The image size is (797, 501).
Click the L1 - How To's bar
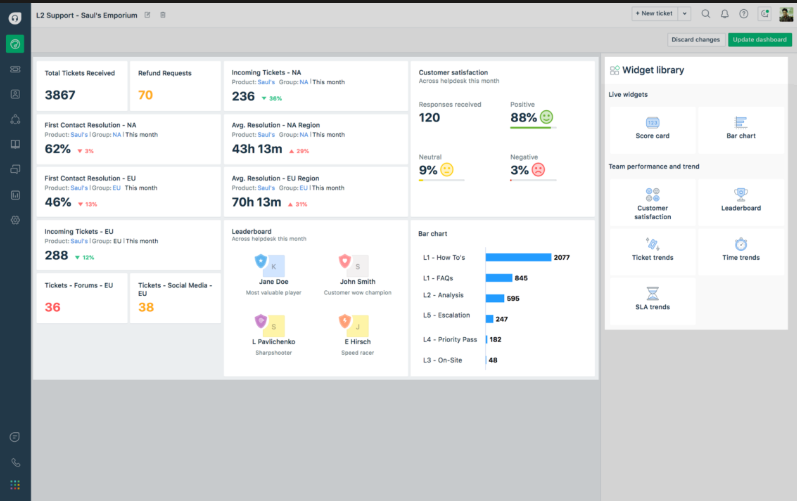coord(518,258)
